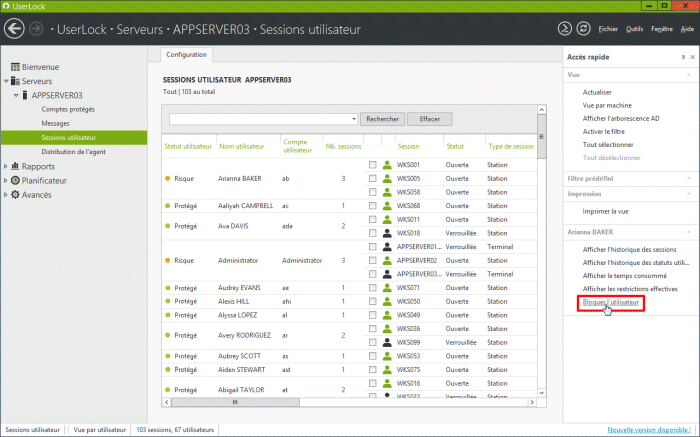Expand the Filtre prédéfini section

pos(688,179)
